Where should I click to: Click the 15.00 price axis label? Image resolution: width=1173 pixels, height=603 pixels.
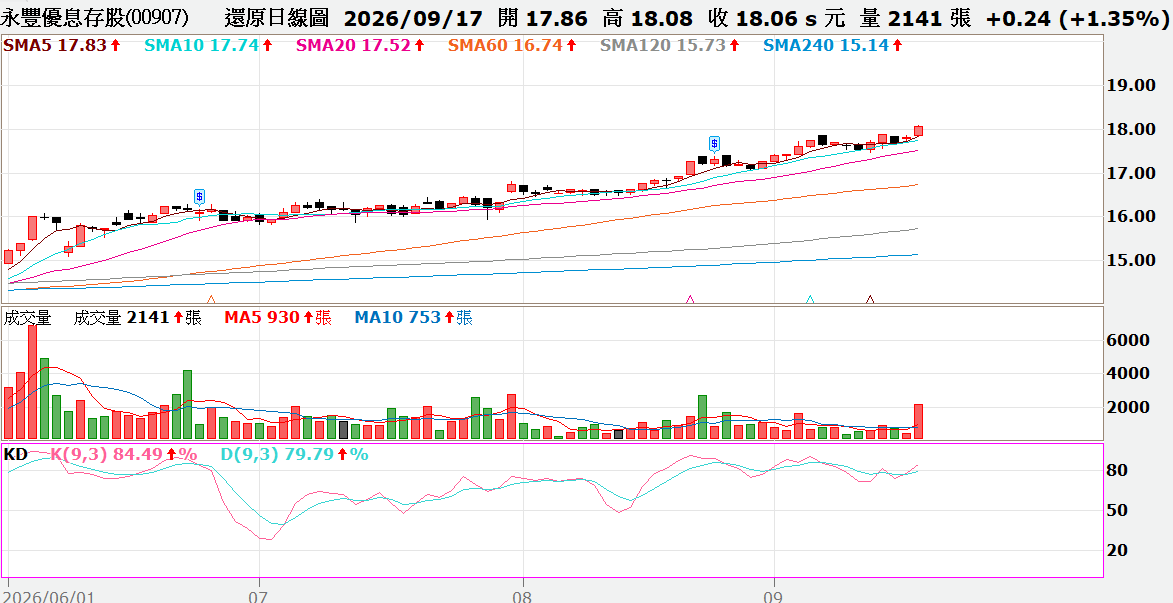(x=1130, y=260)
